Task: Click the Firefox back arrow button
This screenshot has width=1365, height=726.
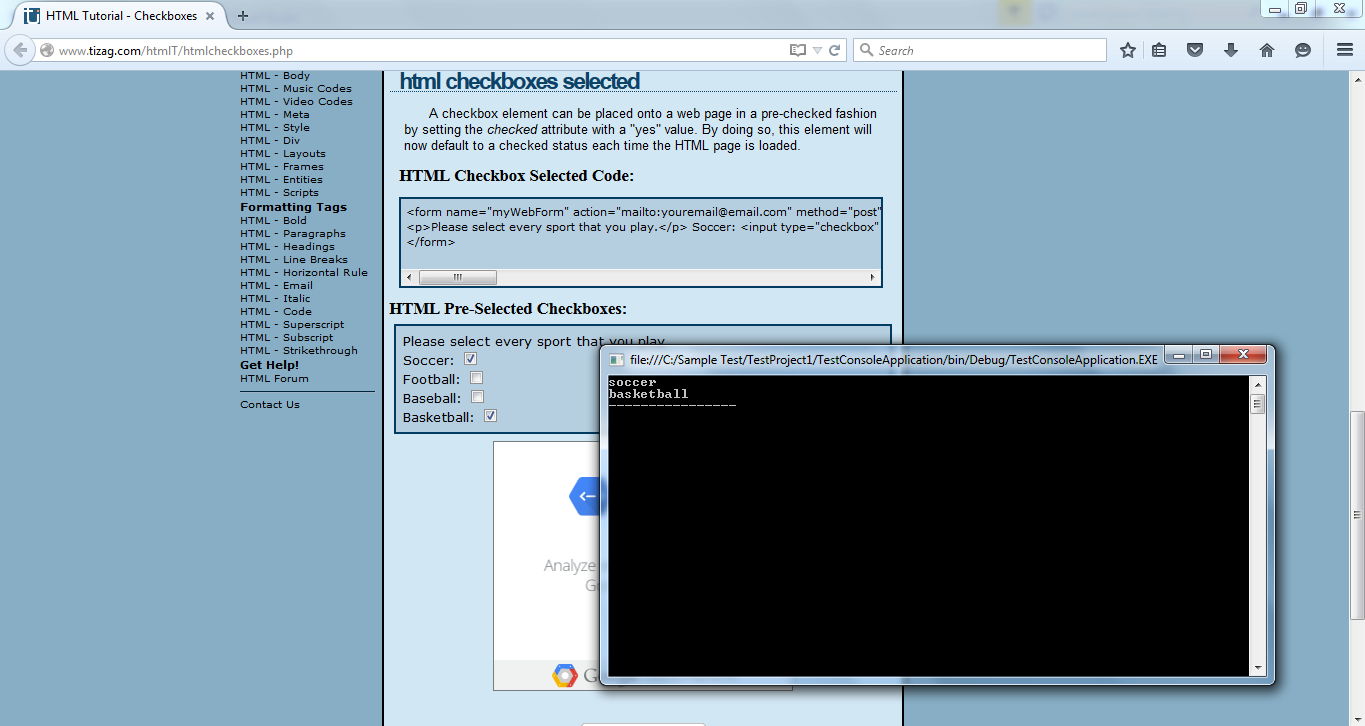Action: point(20,50)
